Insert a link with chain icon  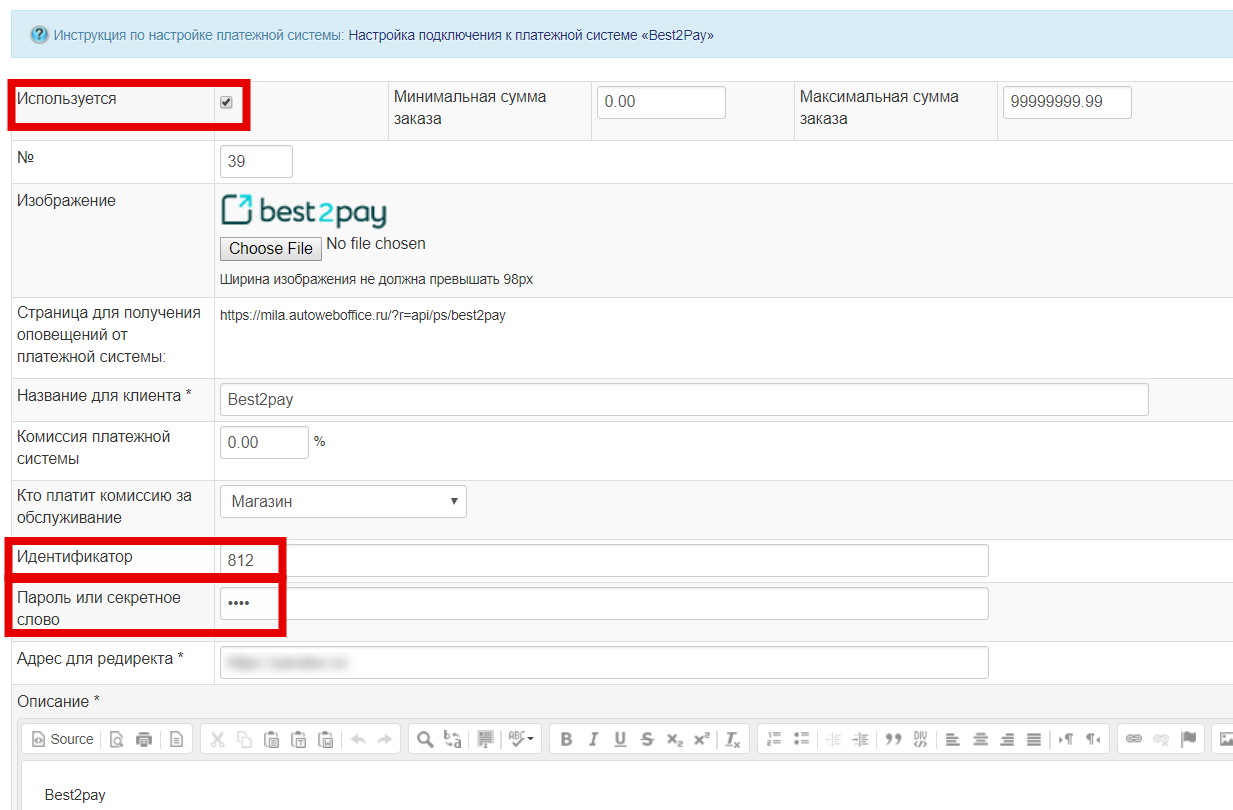(x=1134, y=739)
